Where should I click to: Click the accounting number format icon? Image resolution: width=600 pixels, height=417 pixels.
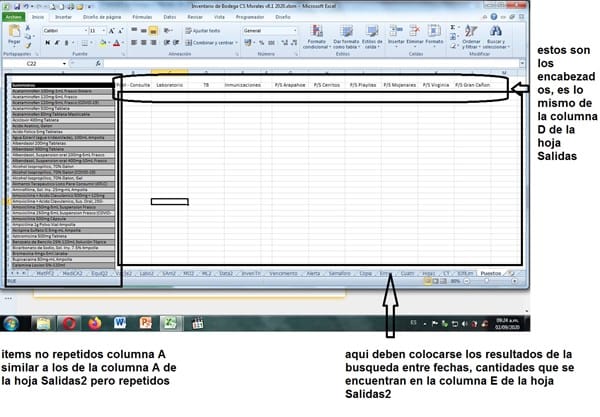point(248,43)
